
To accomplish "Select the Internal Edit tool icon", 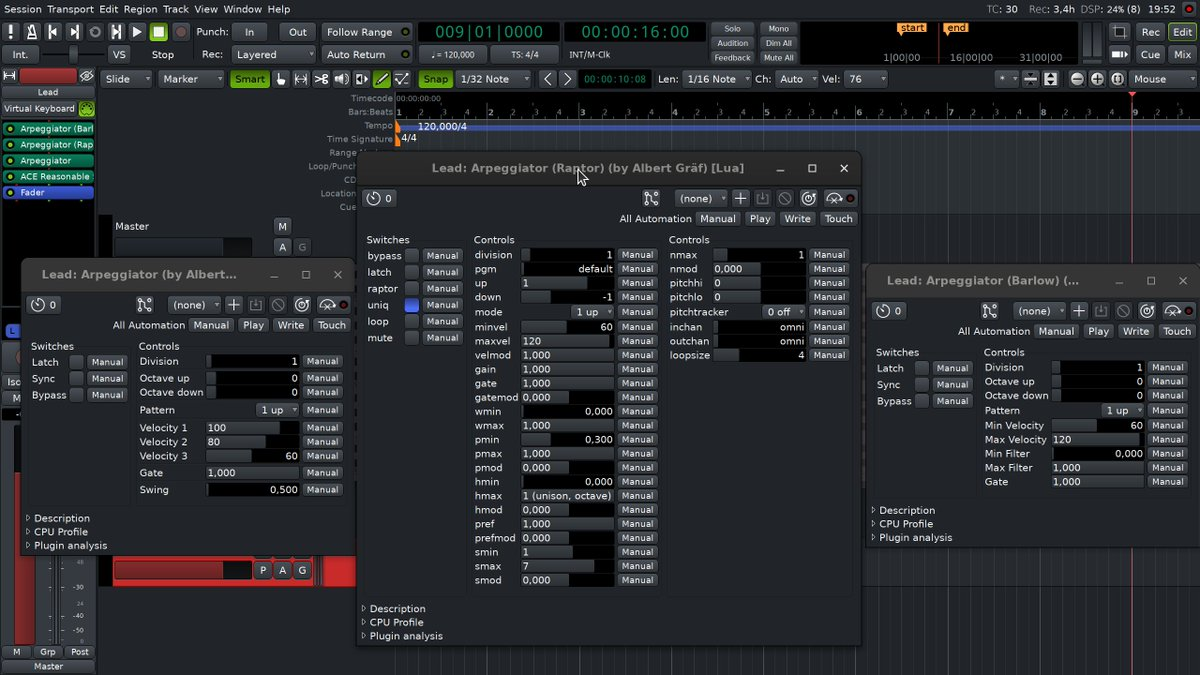I will 401,79.
